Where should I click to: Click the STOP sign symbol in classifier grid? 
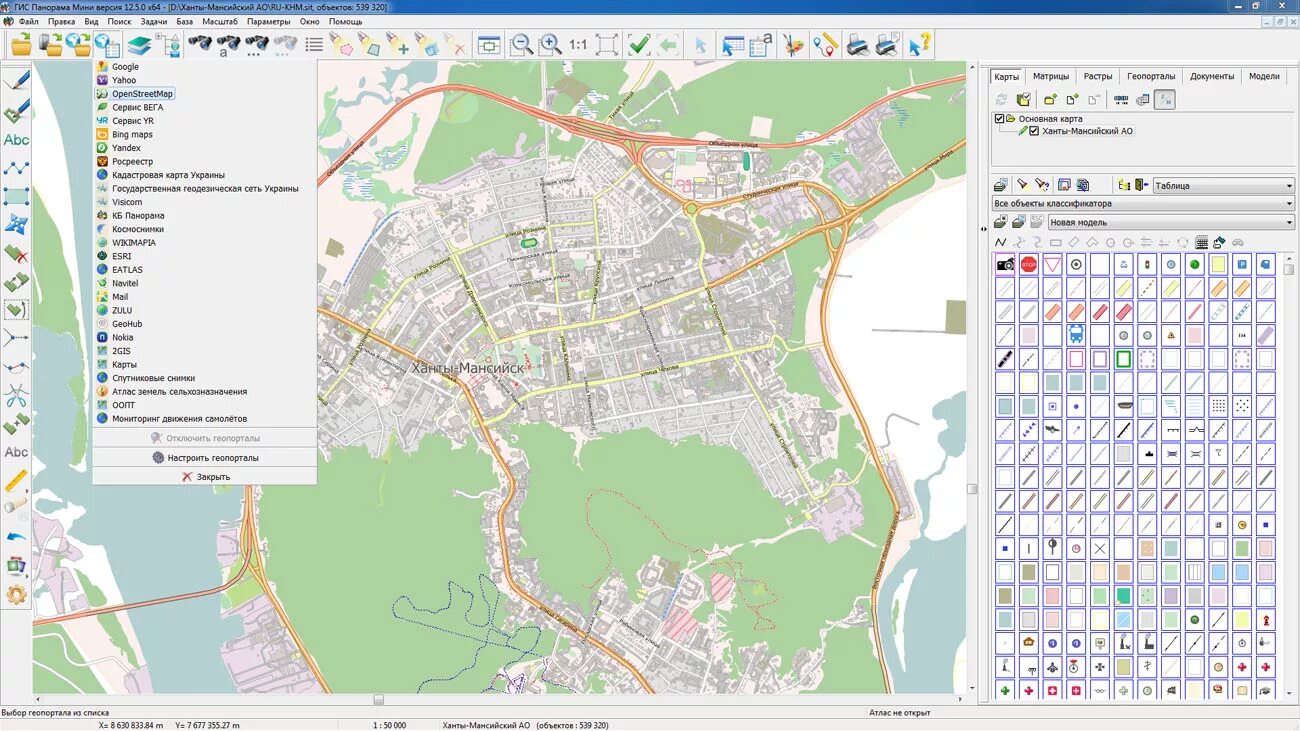coord(1029,265)
